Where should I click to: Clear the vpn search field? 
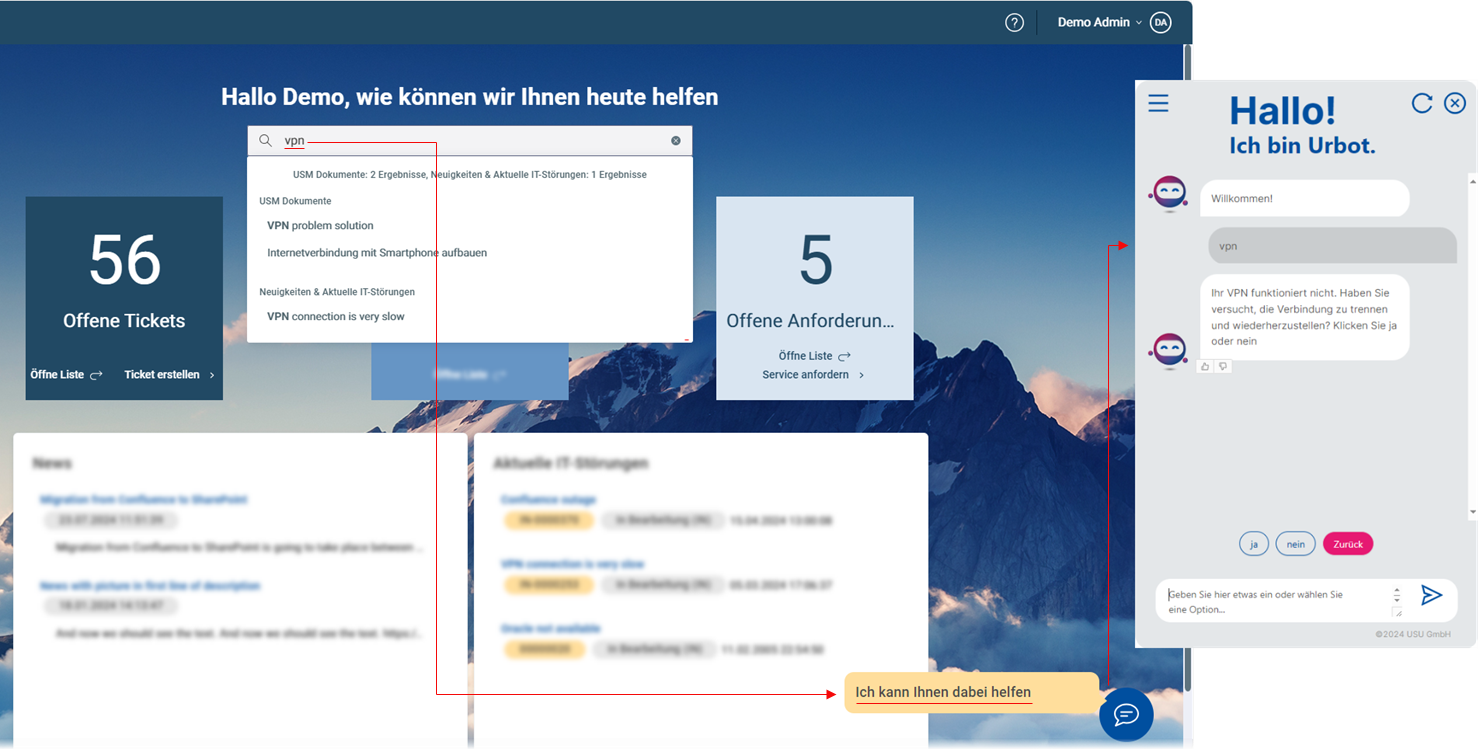(676, 141)
